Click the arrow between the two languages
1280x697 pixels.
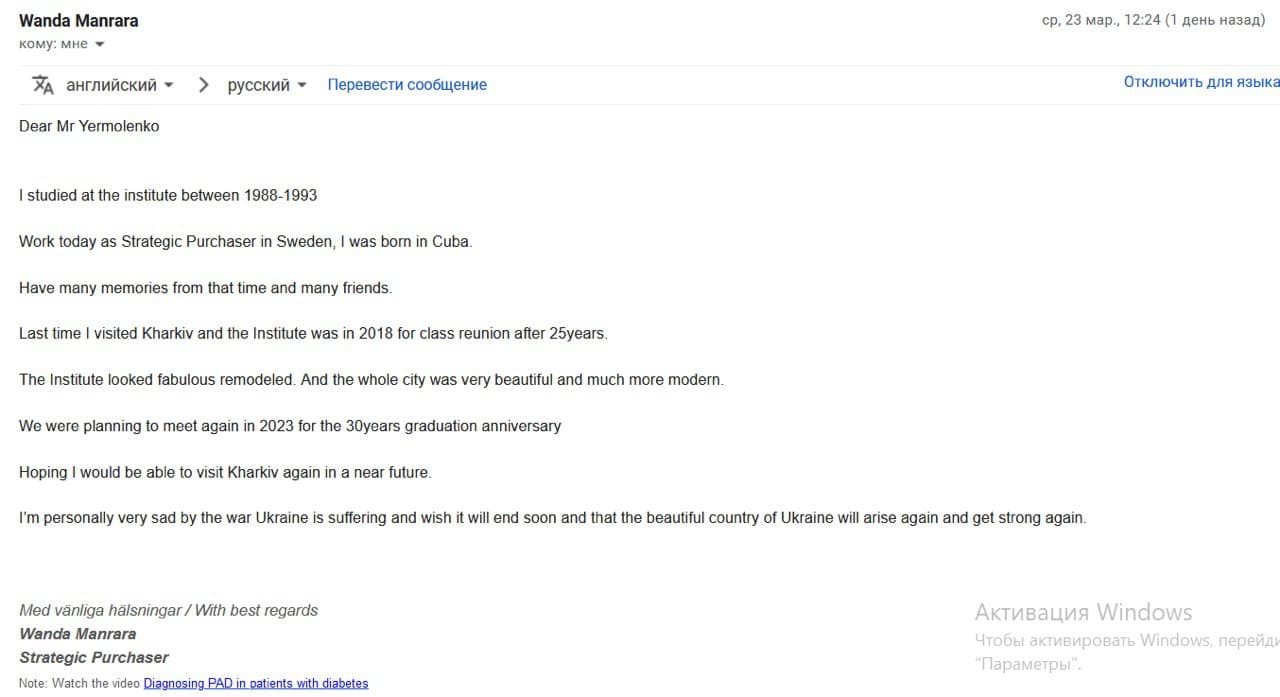point(203,85)
